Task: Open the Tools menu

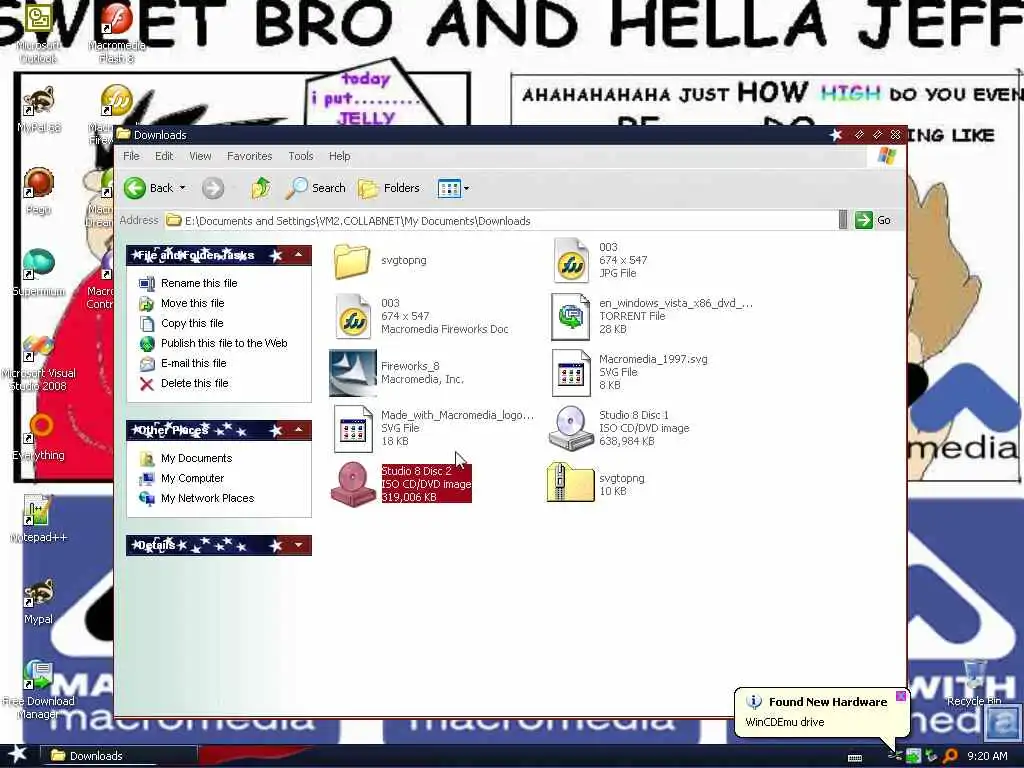Action: click(300, 156)
